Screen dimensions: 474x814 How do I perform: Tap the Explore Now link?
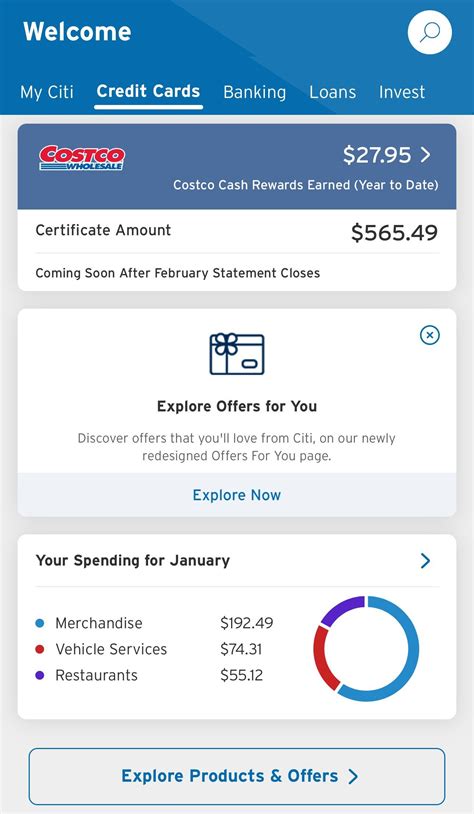click(x=237, y=495)
